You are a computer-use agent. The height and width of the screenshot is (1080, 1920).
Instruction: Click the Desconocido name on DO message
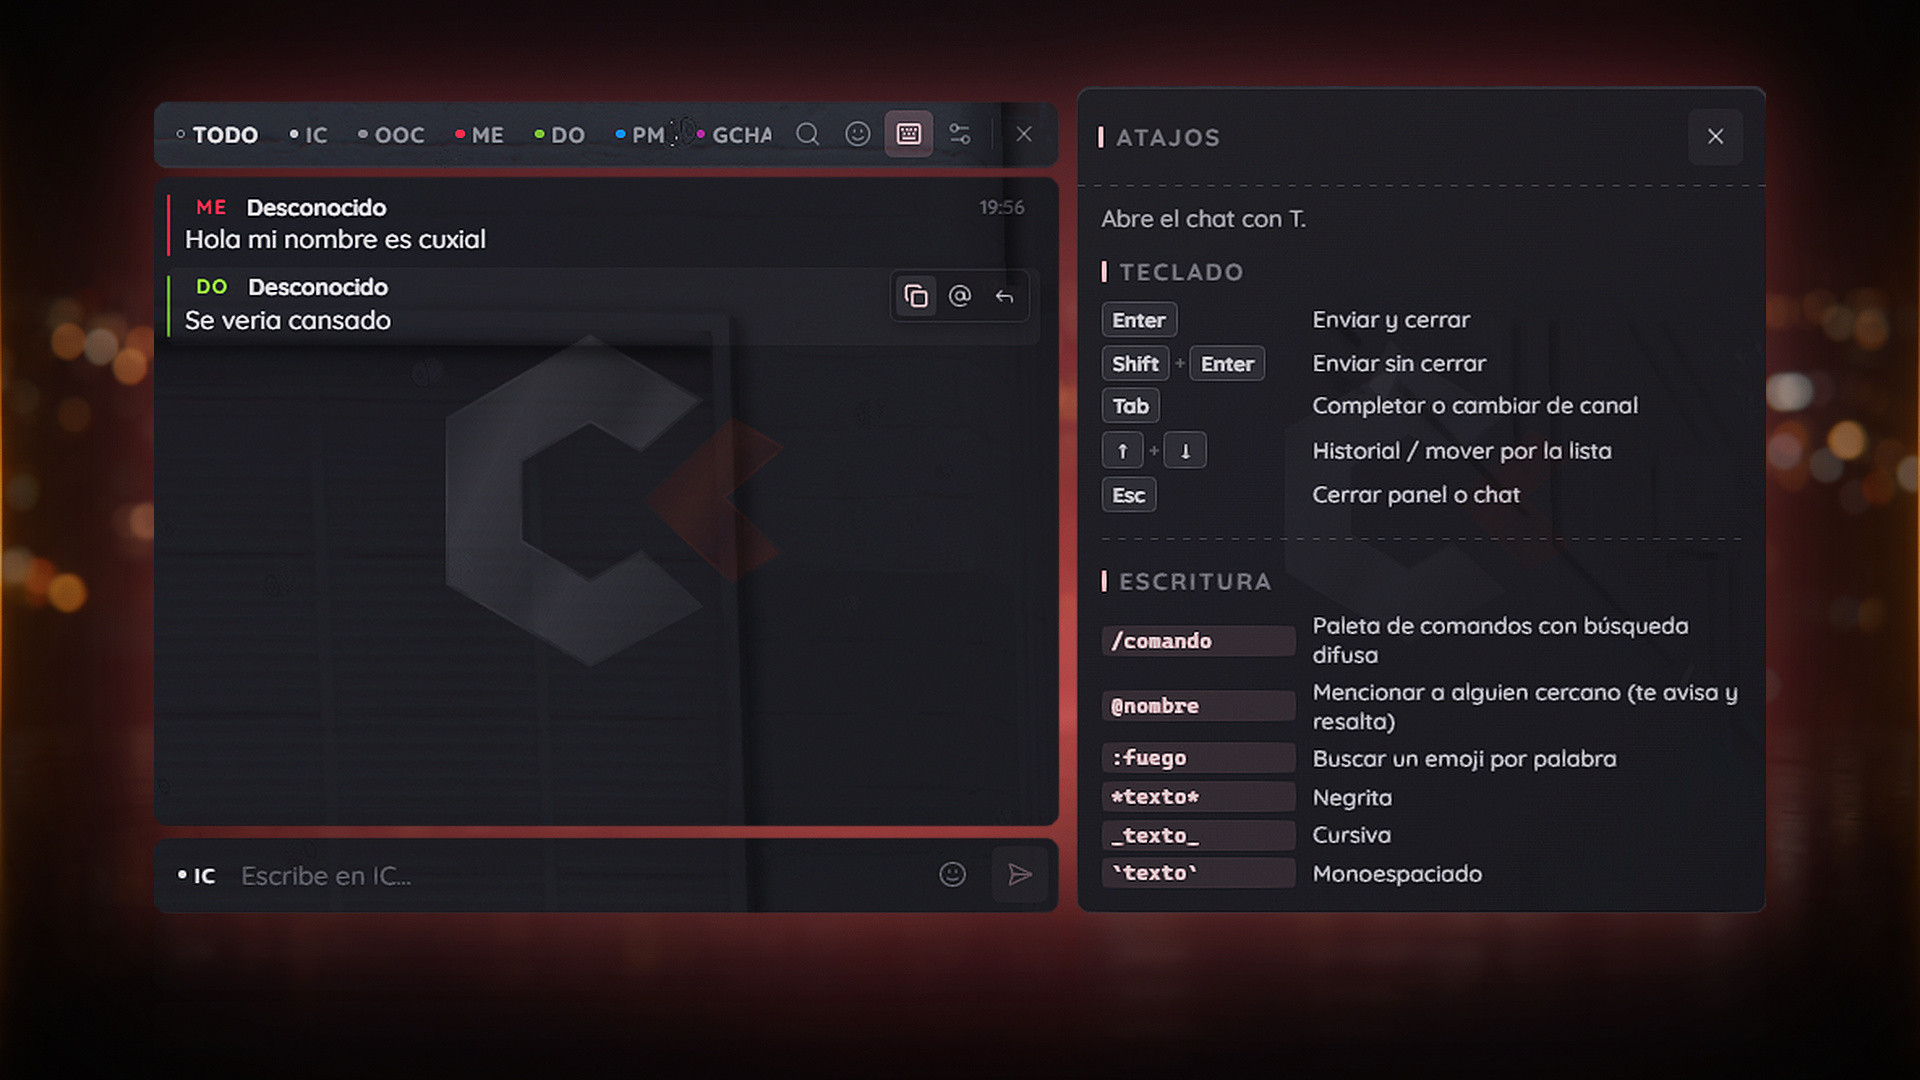[x=318, y=287]
